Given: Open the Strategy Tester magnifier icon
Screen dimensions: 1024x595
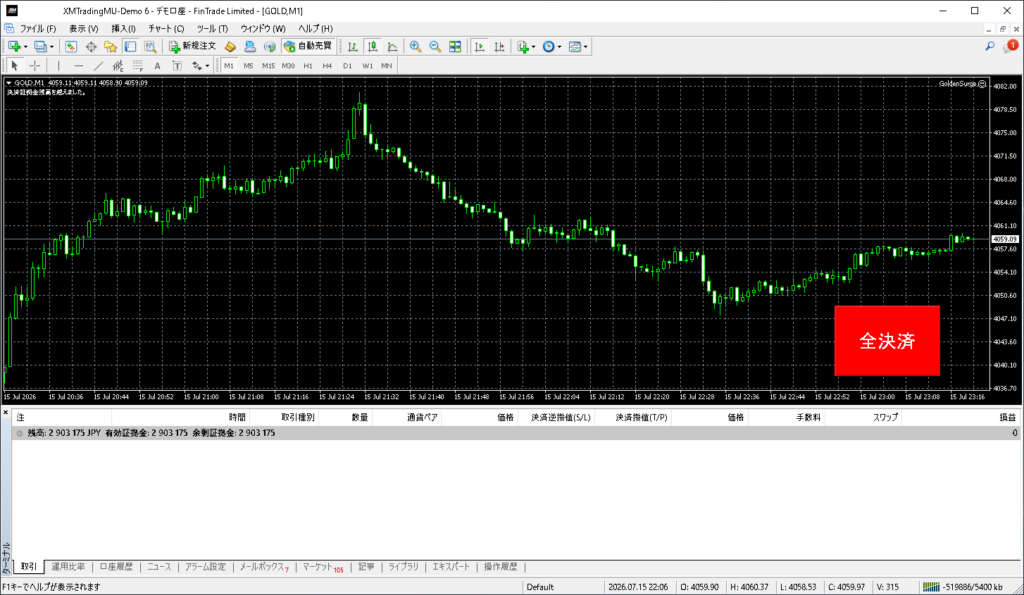Looking at the screenshot, I should click(150, 46).
